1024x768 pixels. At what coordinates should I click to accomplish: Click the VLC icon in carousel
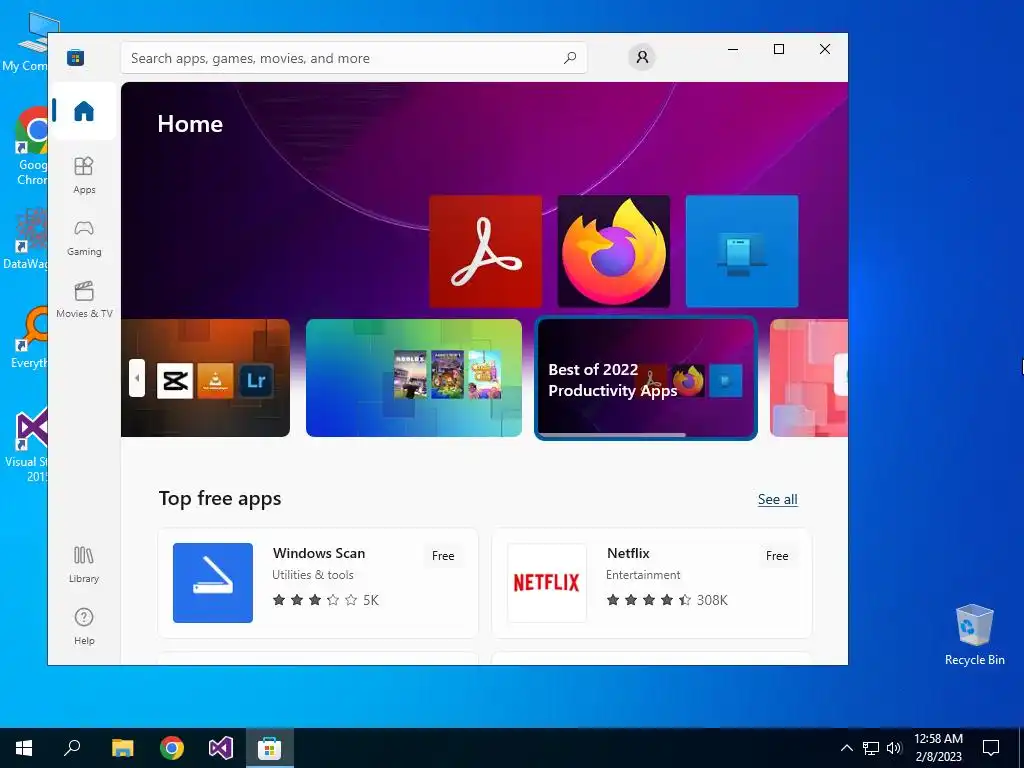click(216, 380)
